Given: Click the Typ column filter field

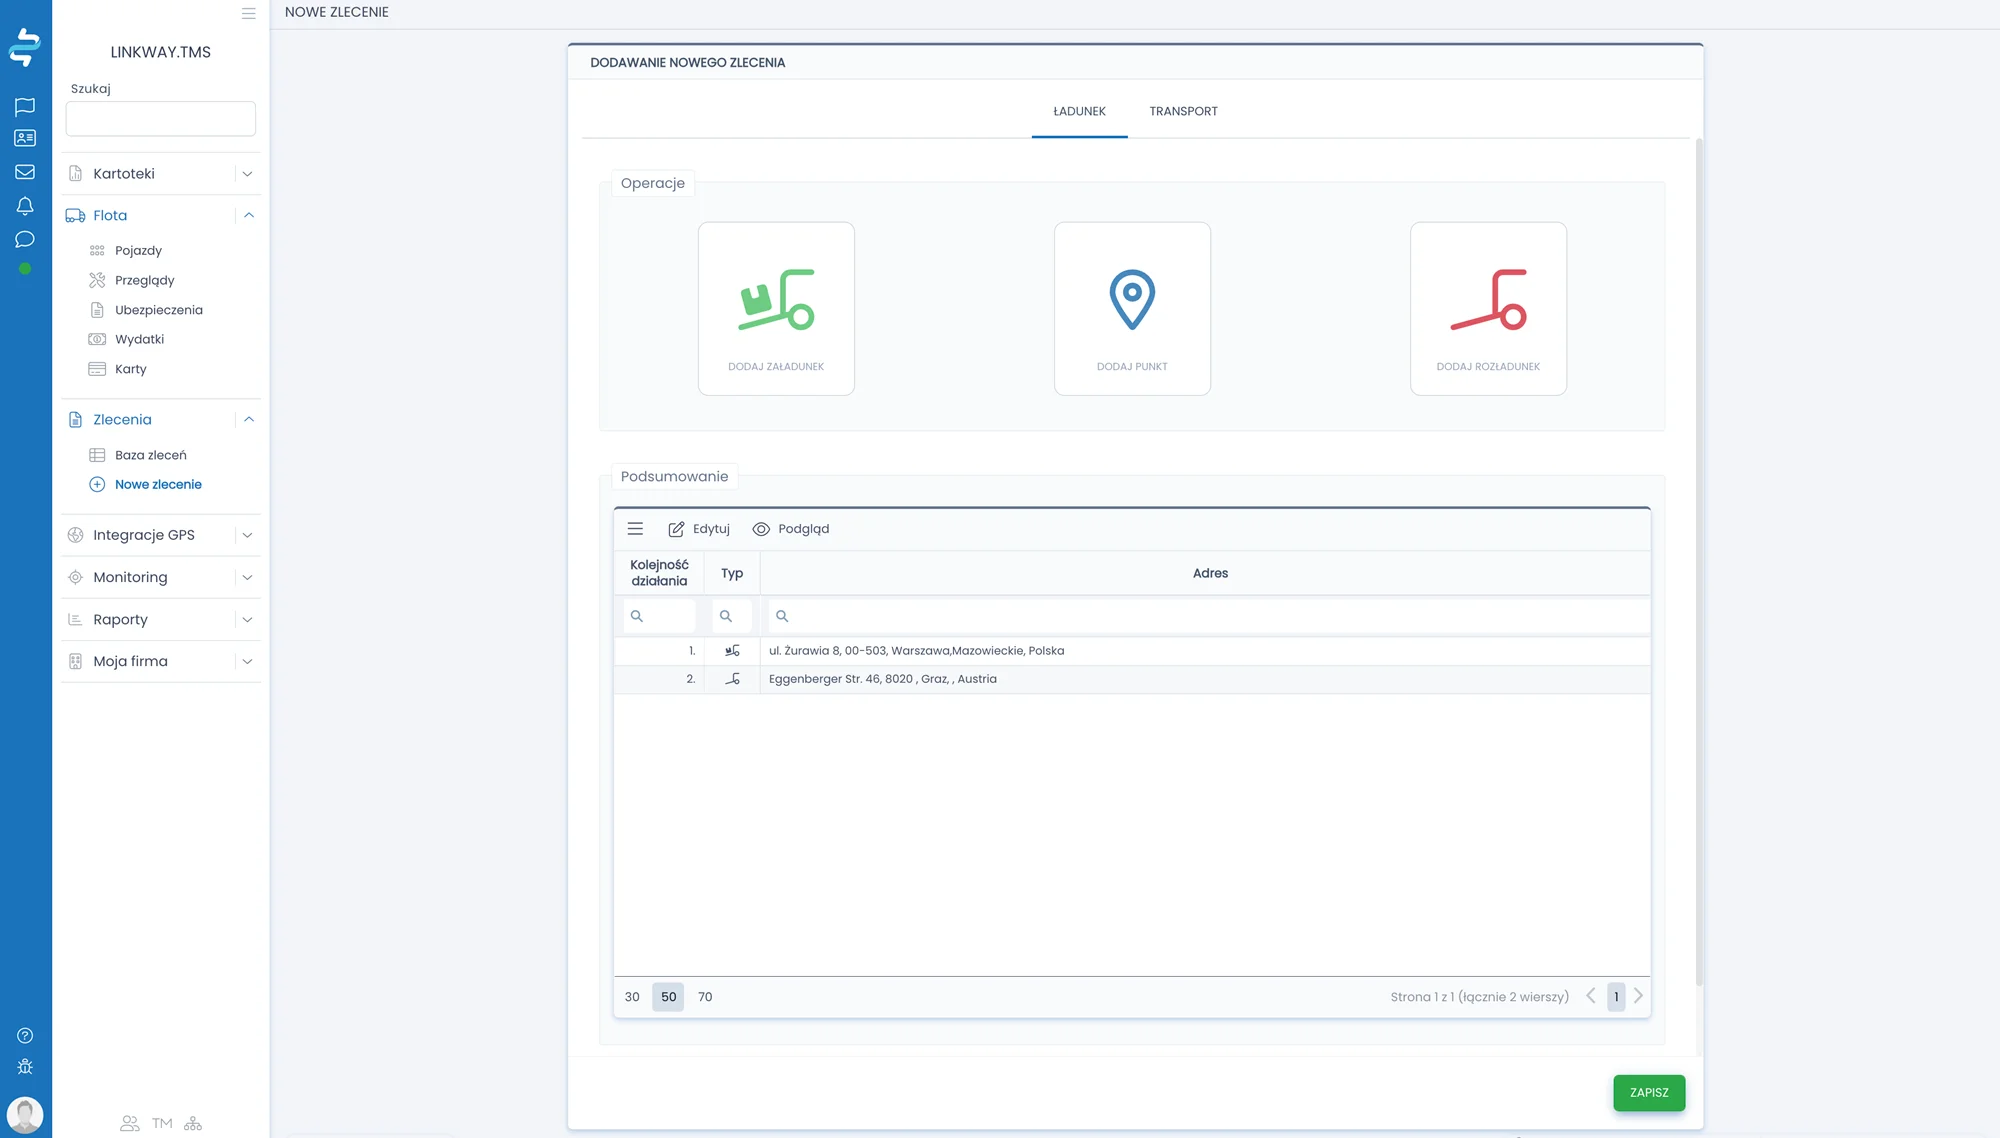Looking at the screenshot, I should (x=732, y=616).
